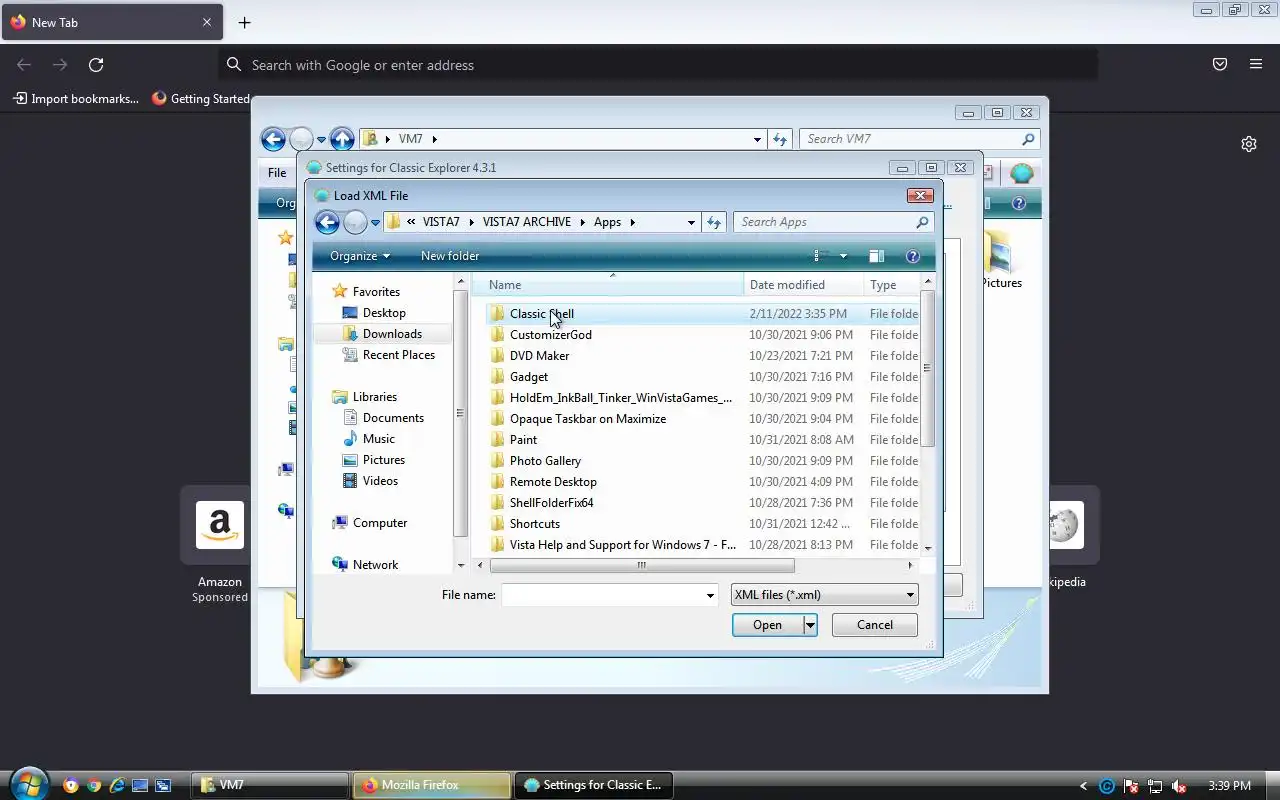Viewport: 1280px width, 800px height.
Task: Switch to VM7 taskbar button
Action: point(270,785)
